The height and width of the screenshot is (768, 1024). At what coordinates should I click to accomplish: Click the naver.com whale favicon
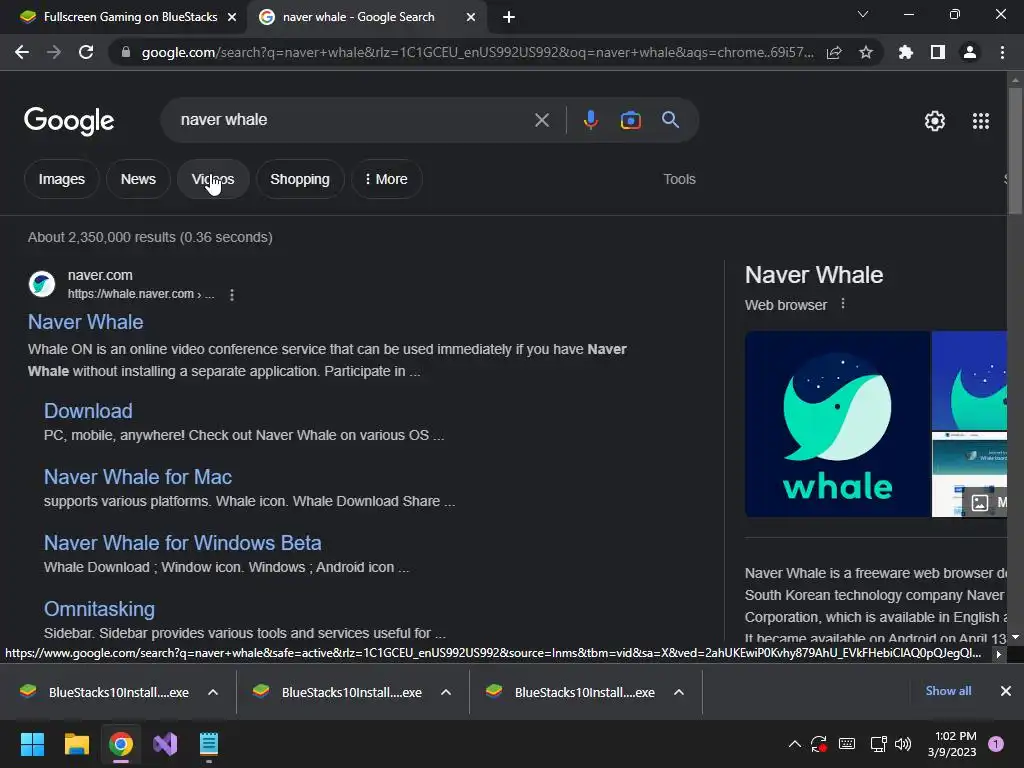pos(42,284)
